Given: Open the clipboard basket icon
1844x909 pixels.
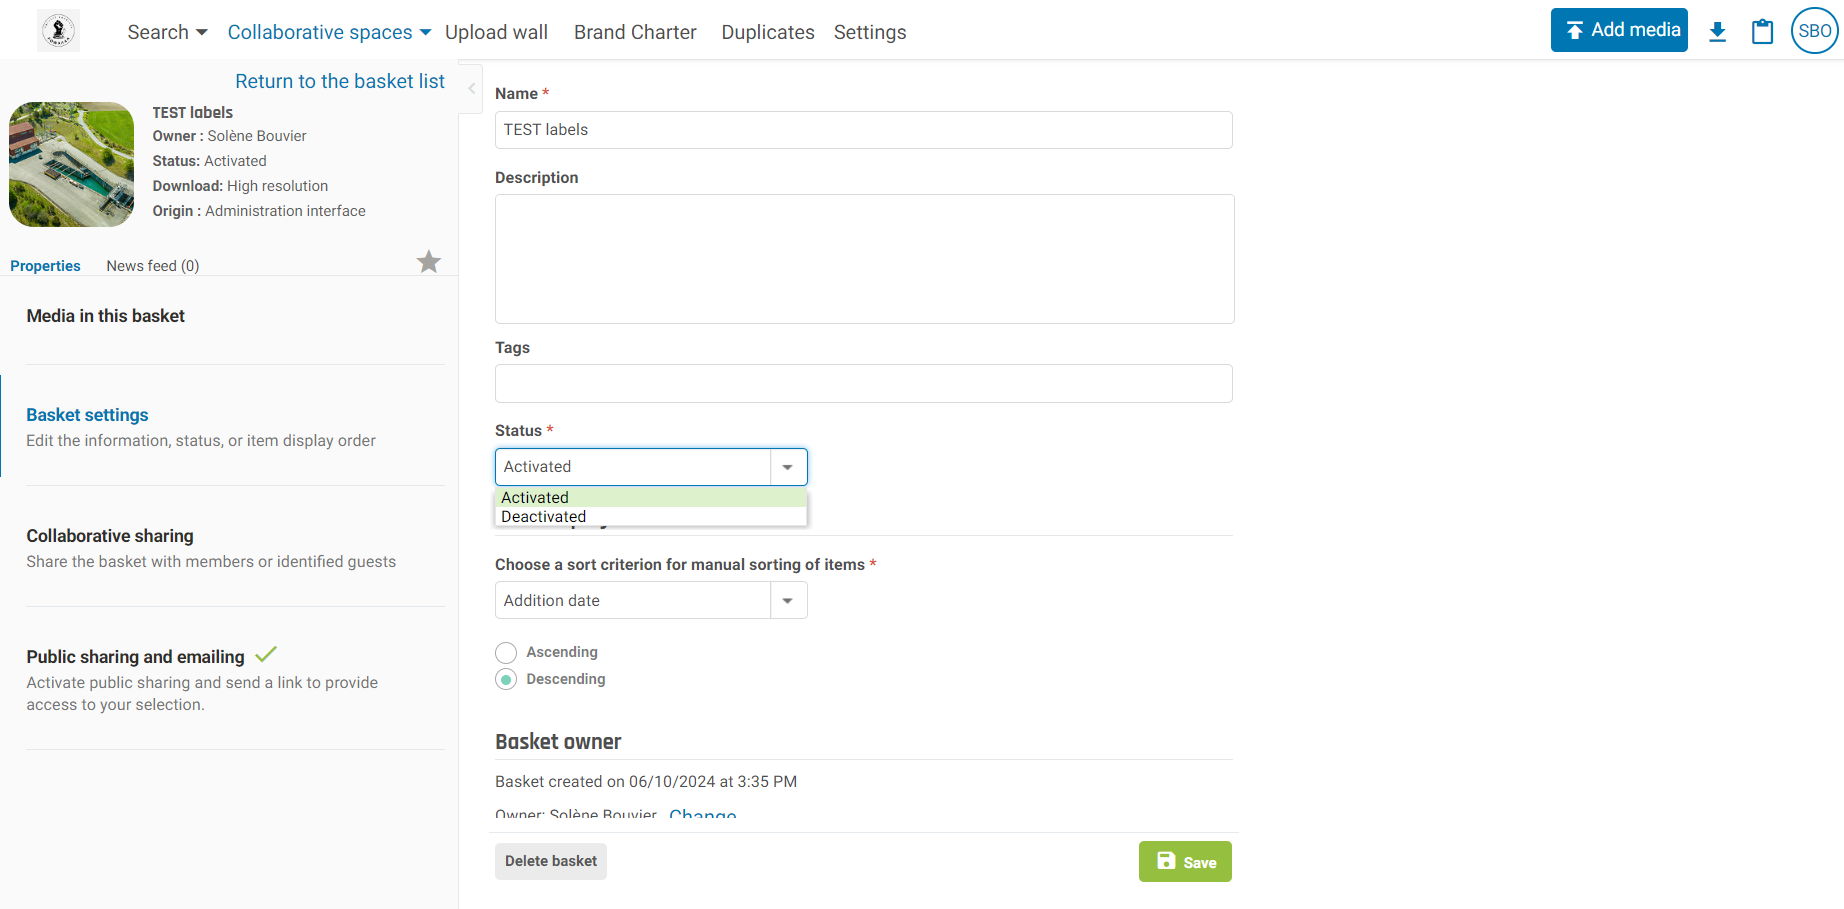Looking at the screenshot, I should coord(1762,32).
